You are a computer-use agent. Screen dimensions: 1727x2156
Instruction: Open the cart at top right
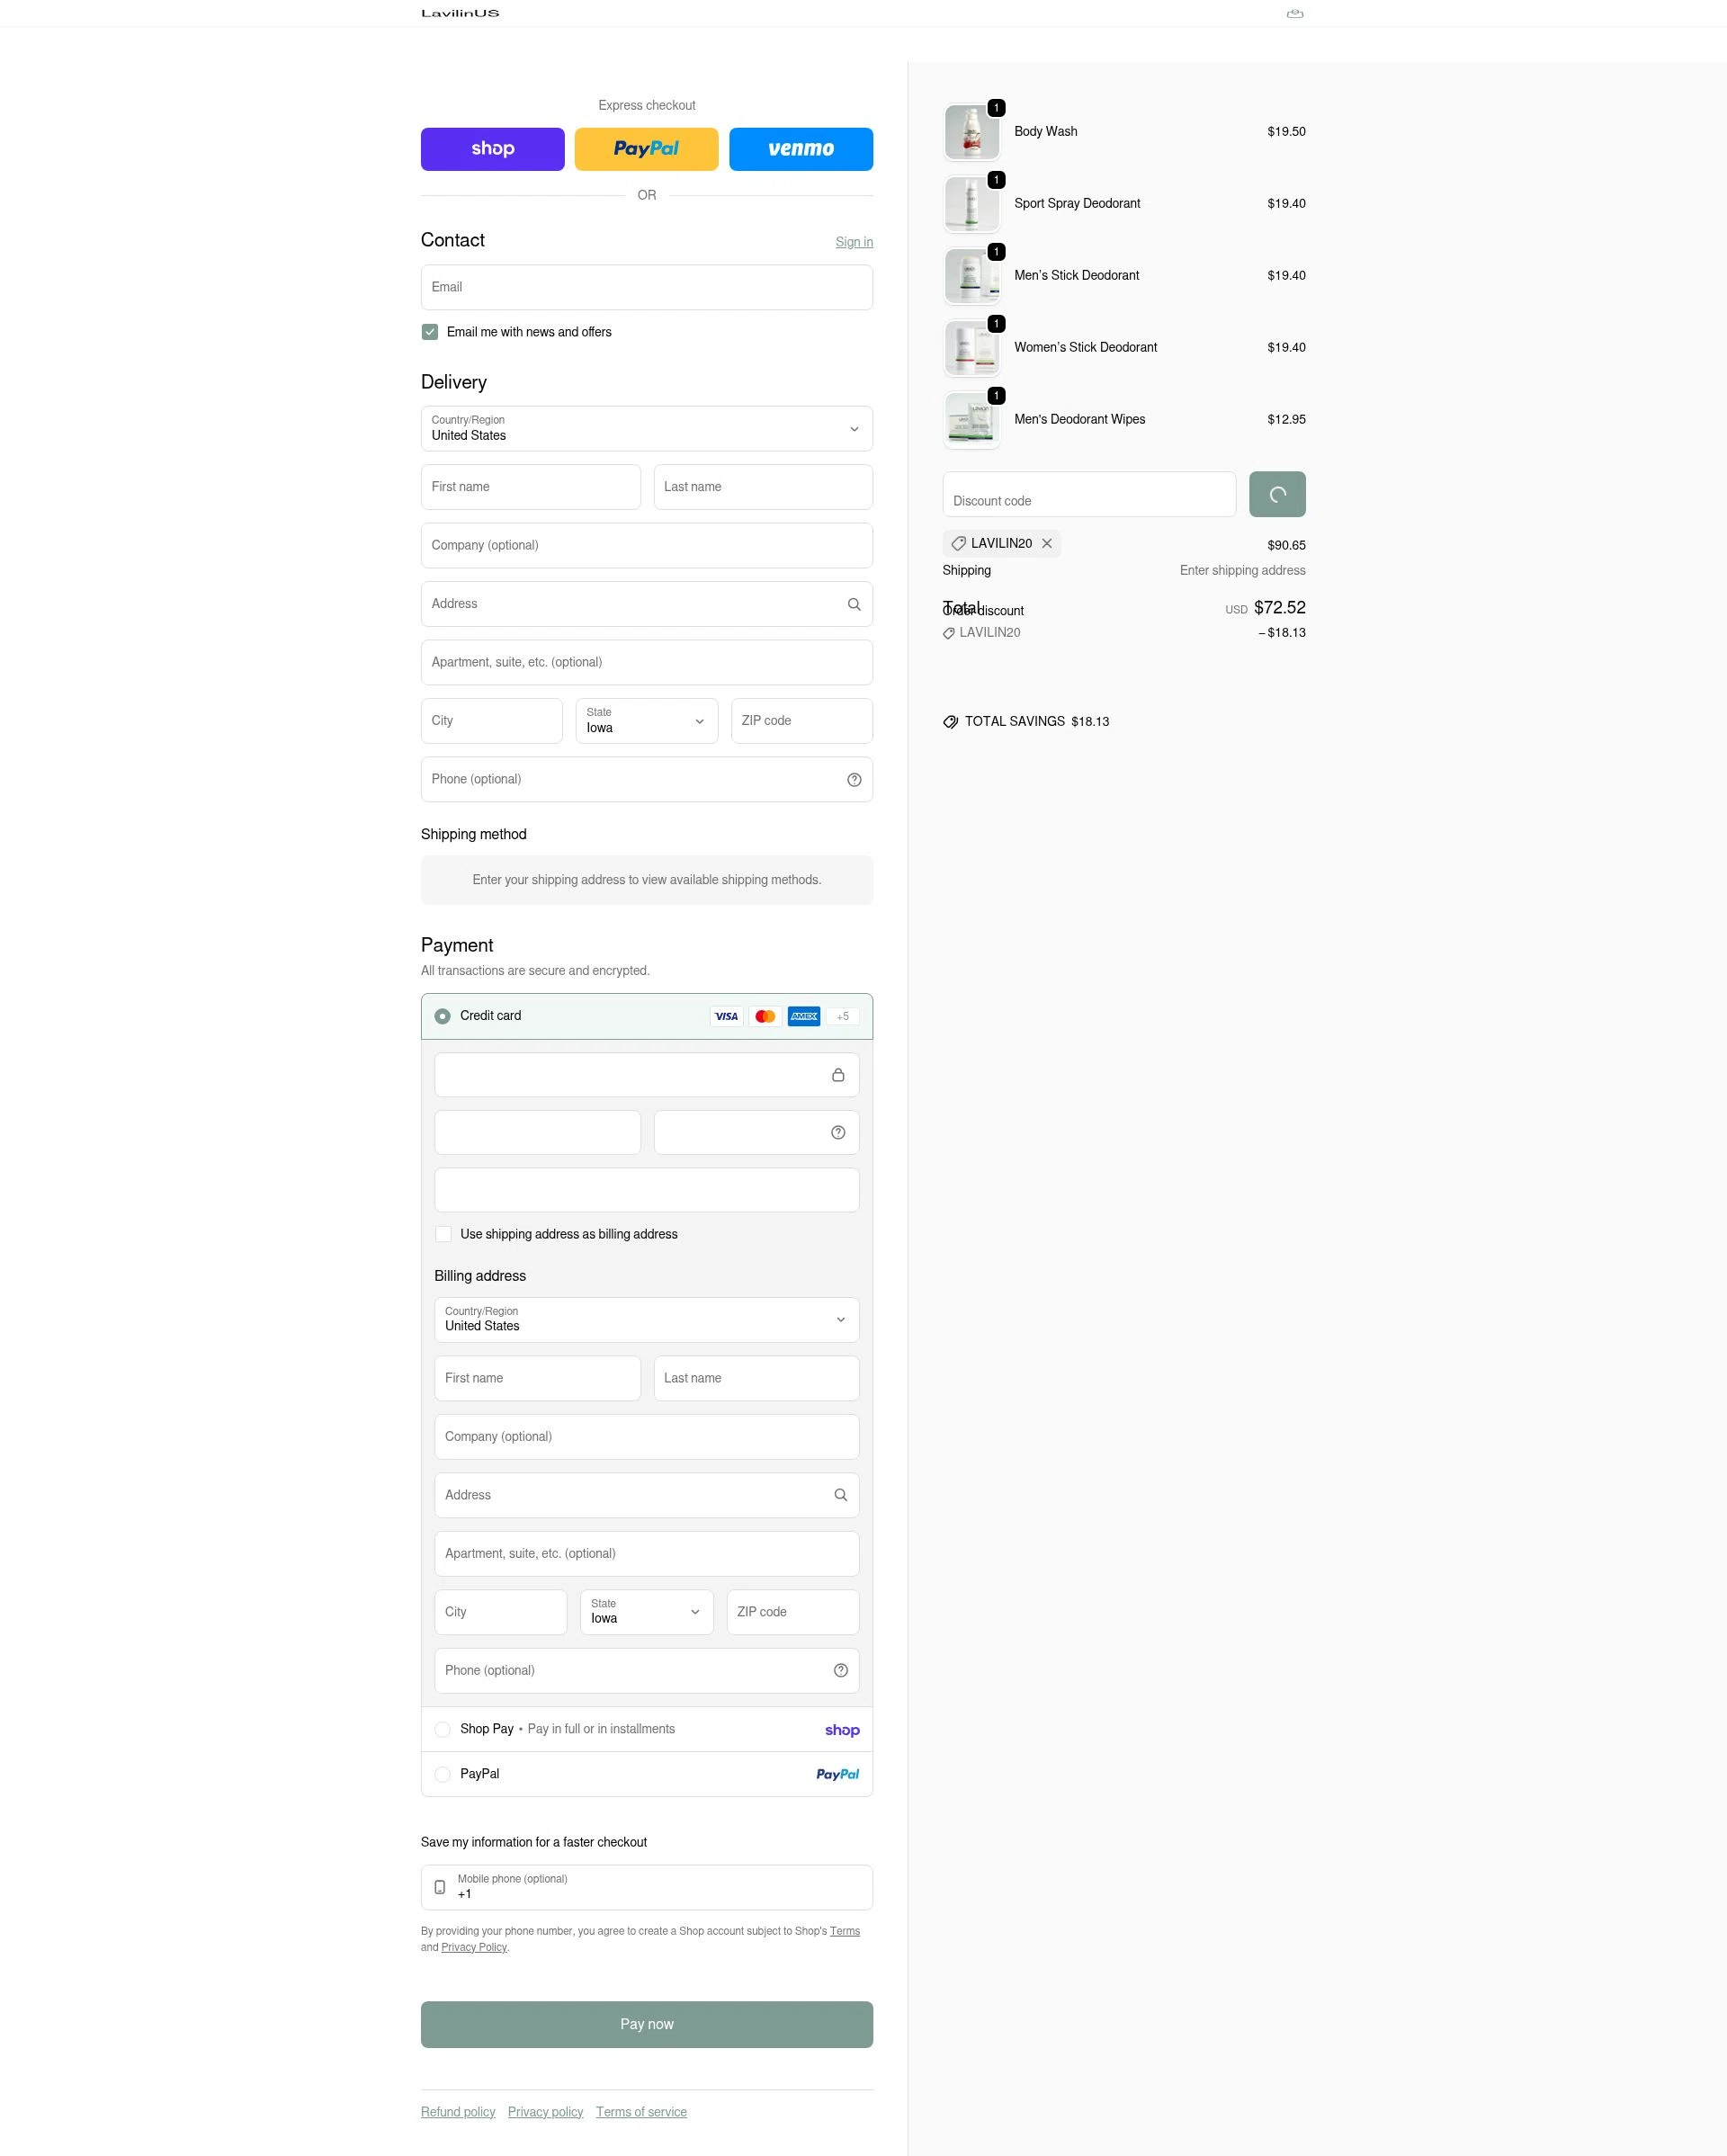1294,13
